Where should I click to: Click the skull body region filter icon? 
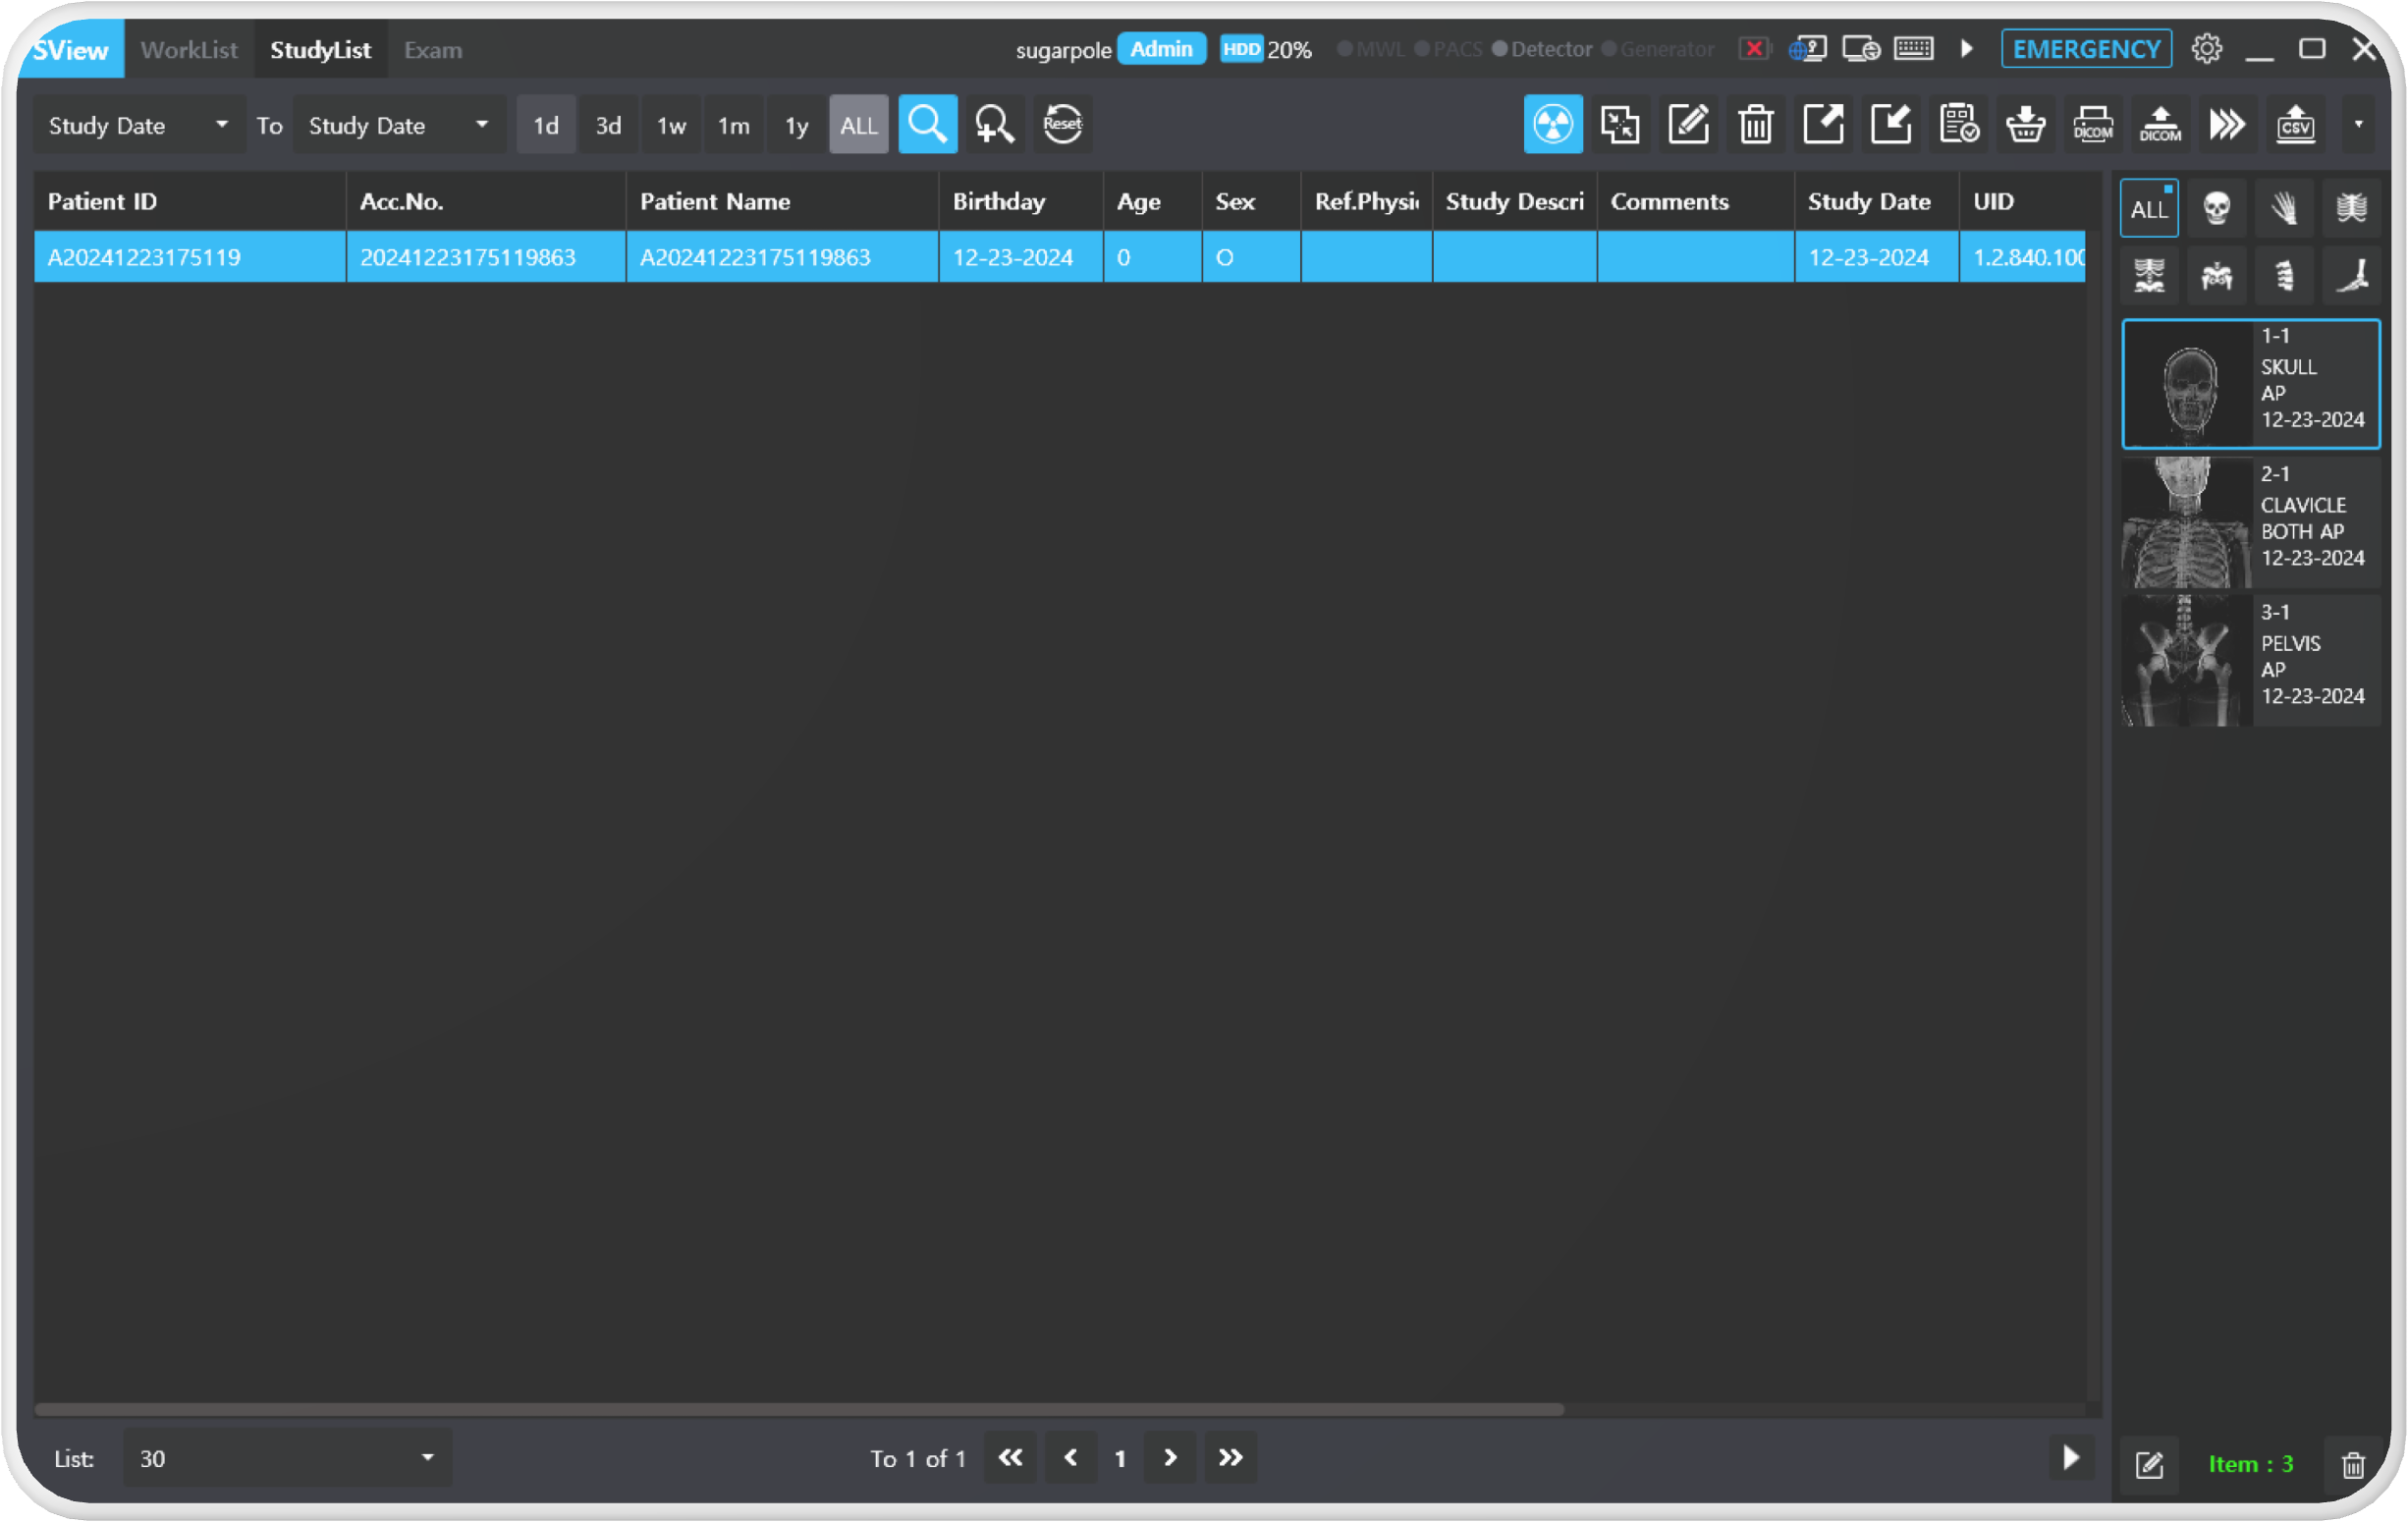coord(2216,208)
